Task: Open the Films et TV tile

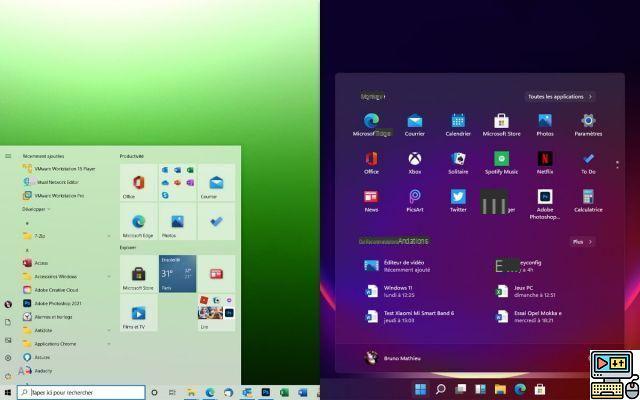Action: [138, 313]
